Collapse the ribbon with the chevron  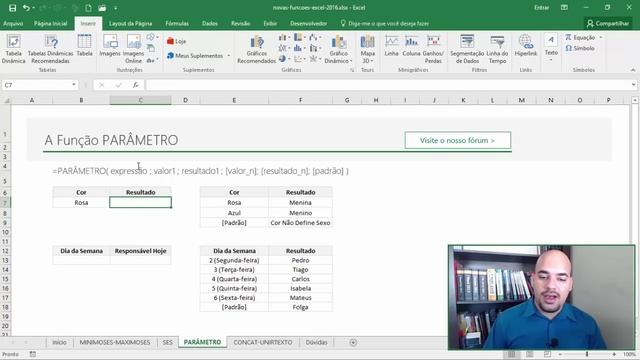click(x=633, y=70)
